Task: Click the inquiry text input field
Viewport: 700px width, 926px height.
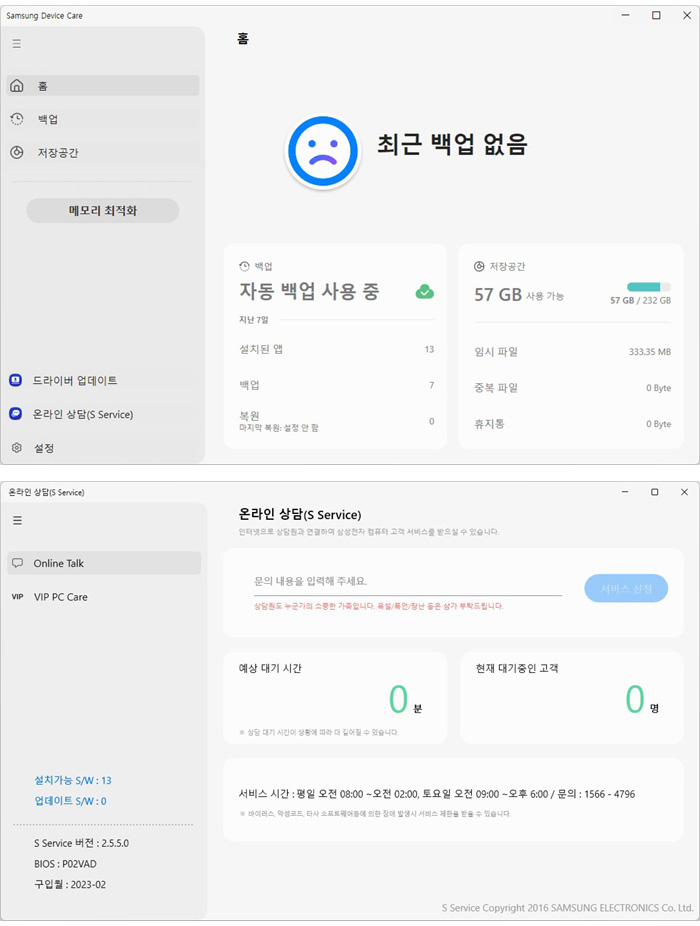Action: click(407, 581)
